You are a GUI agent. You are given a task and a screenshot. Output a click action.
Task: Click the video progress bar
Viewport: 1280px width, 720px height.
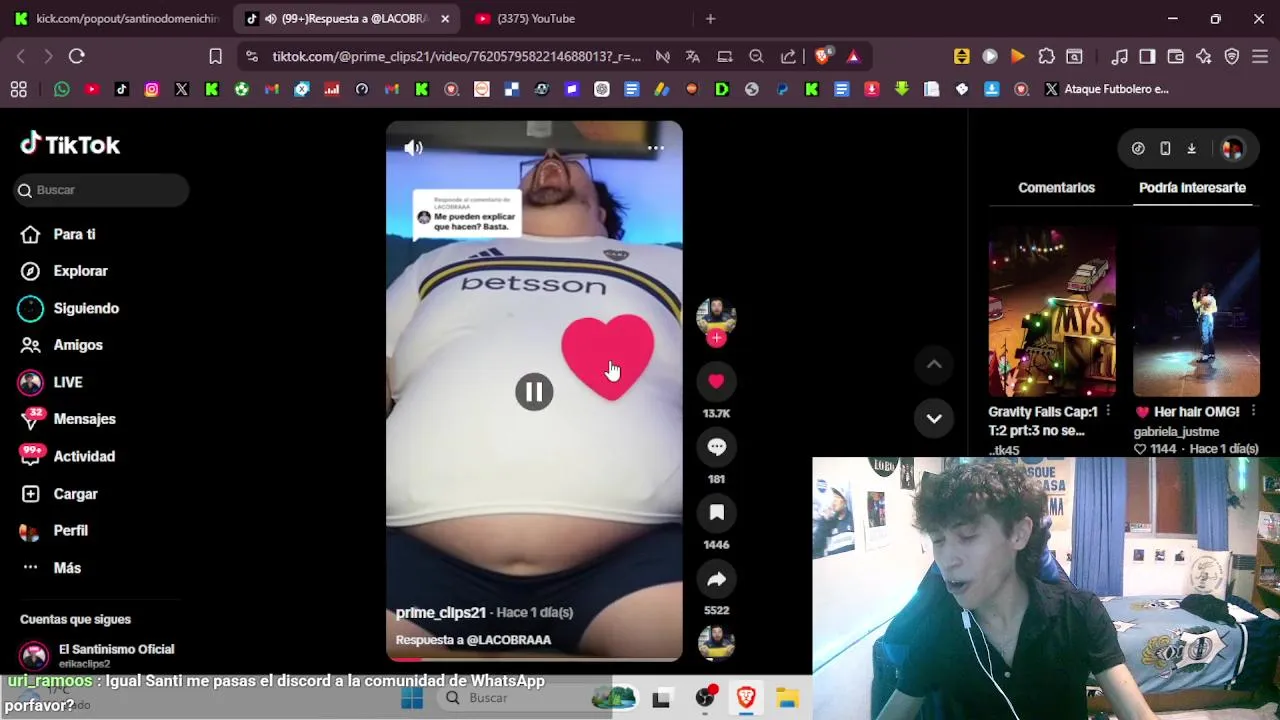click(x=534, y=659)
